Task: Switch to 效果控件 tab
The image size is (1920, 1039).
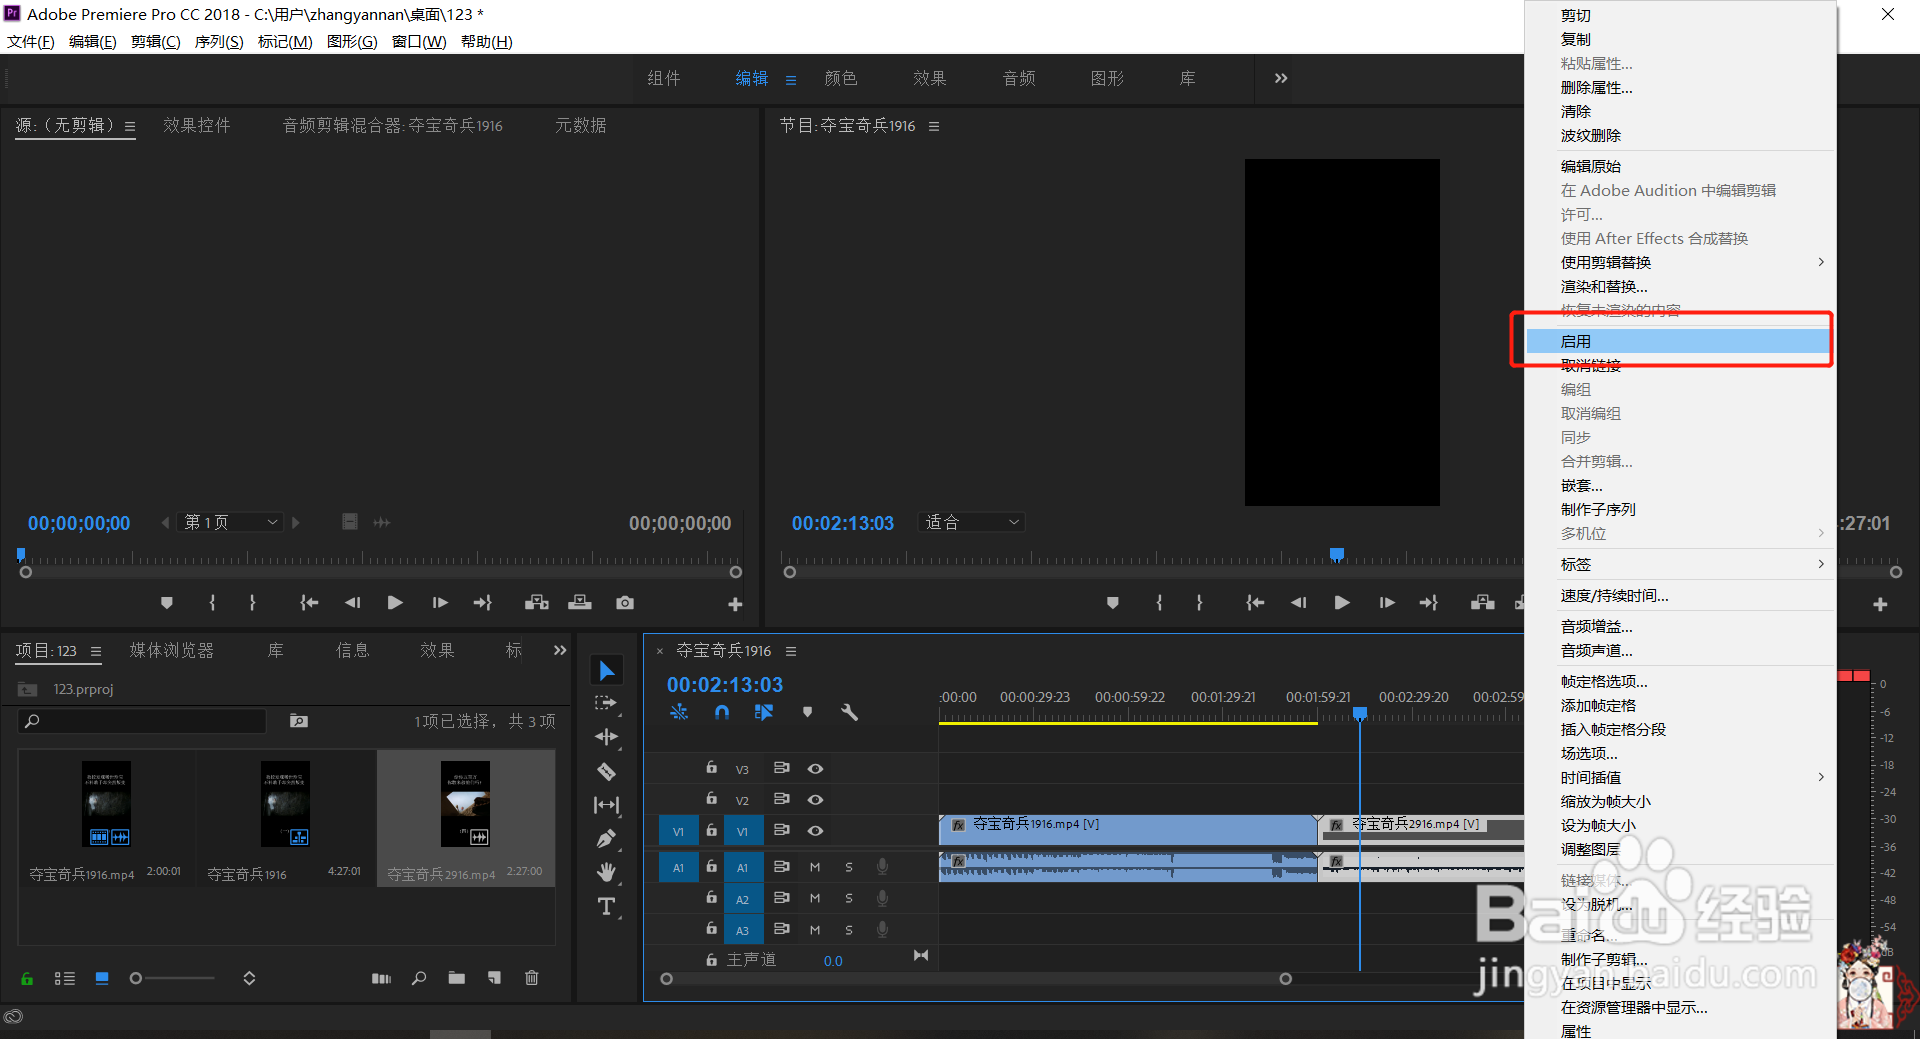Action: pyautogui.click(x=197, y=125)
